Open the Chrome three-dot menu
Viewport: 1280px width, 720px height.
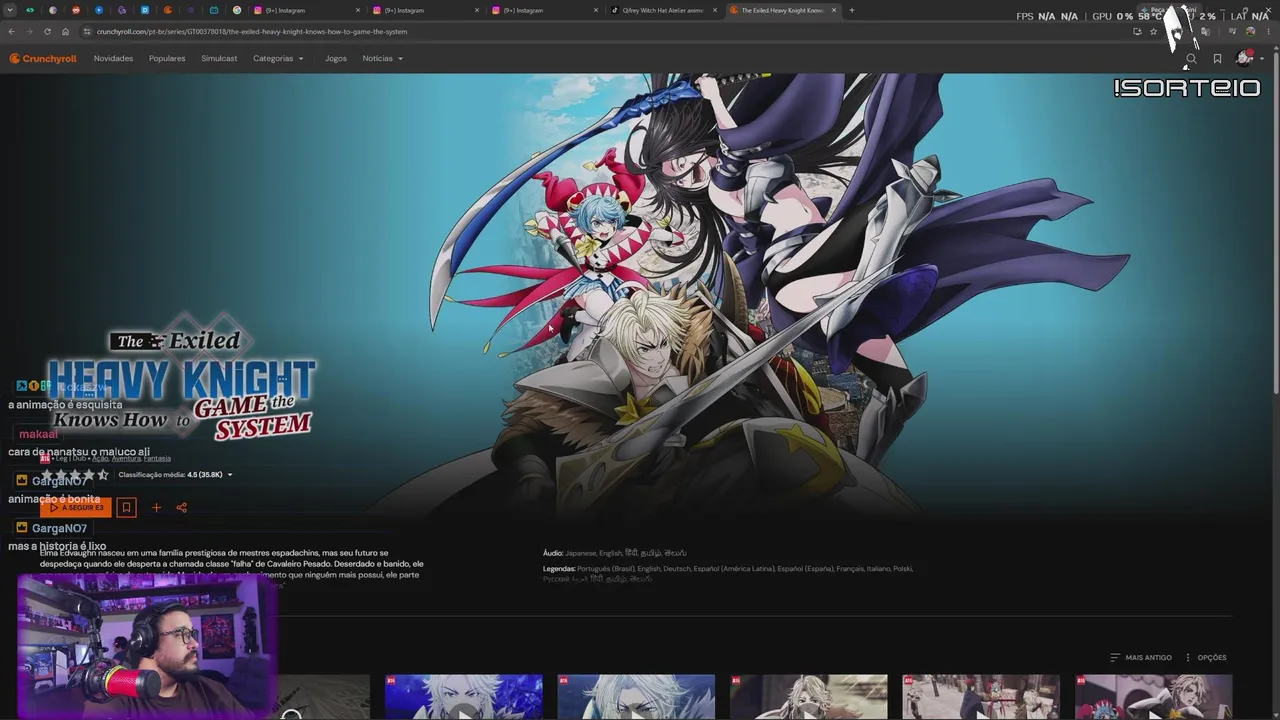(x=1268, y=32)
